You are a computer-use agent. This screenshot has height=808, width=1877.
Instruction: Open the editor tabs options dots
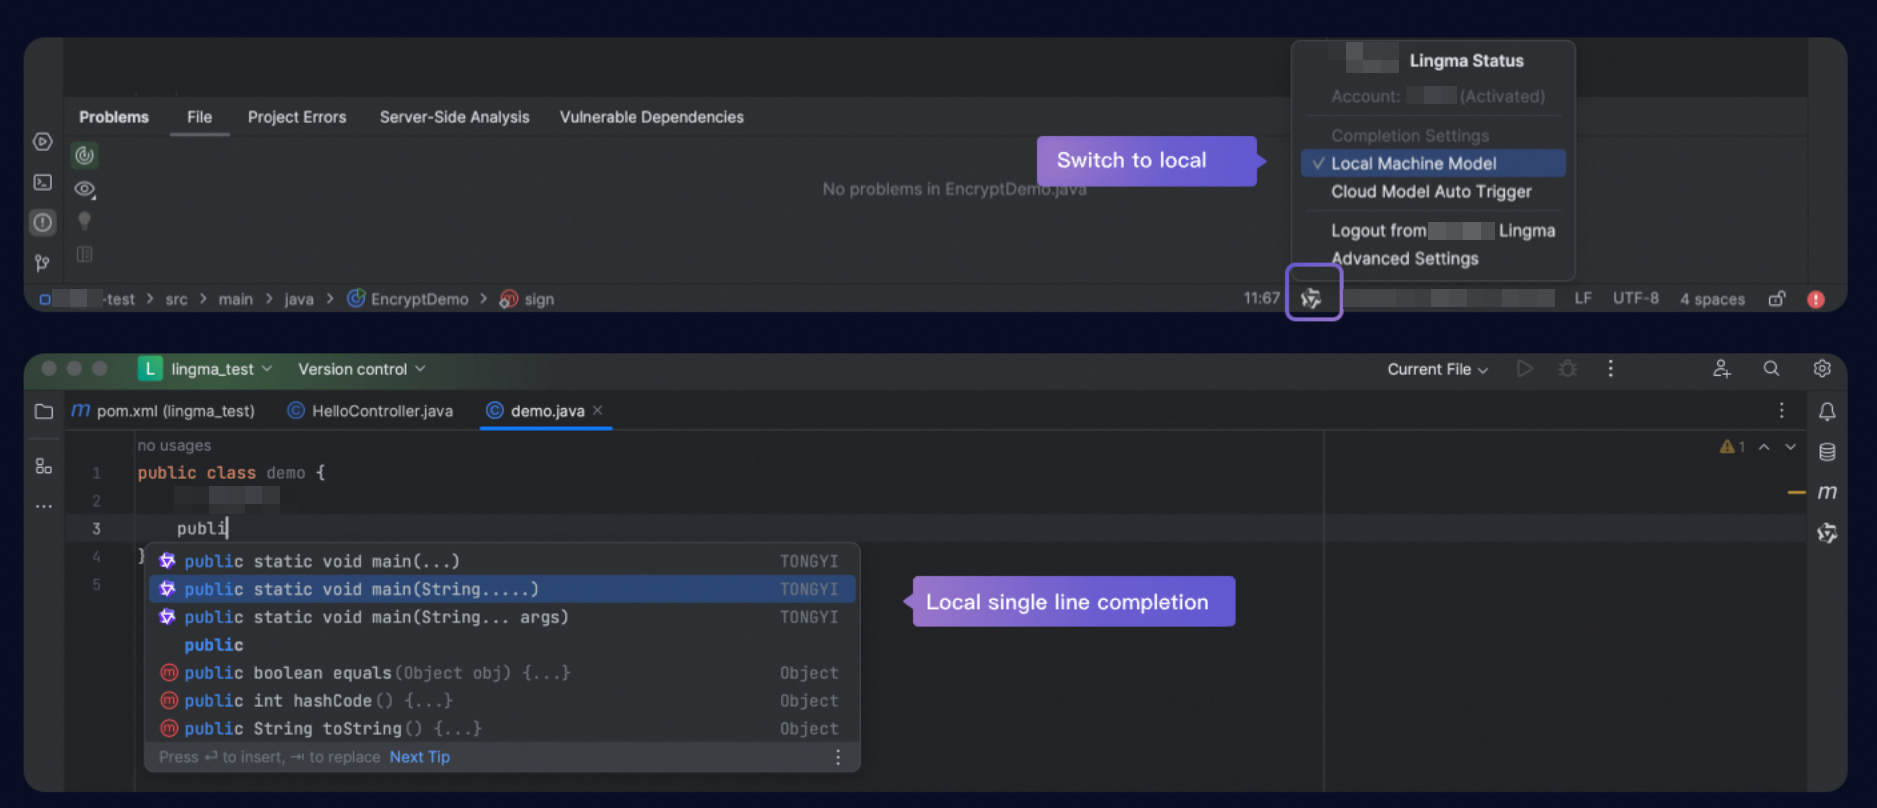coord(1781,411)
